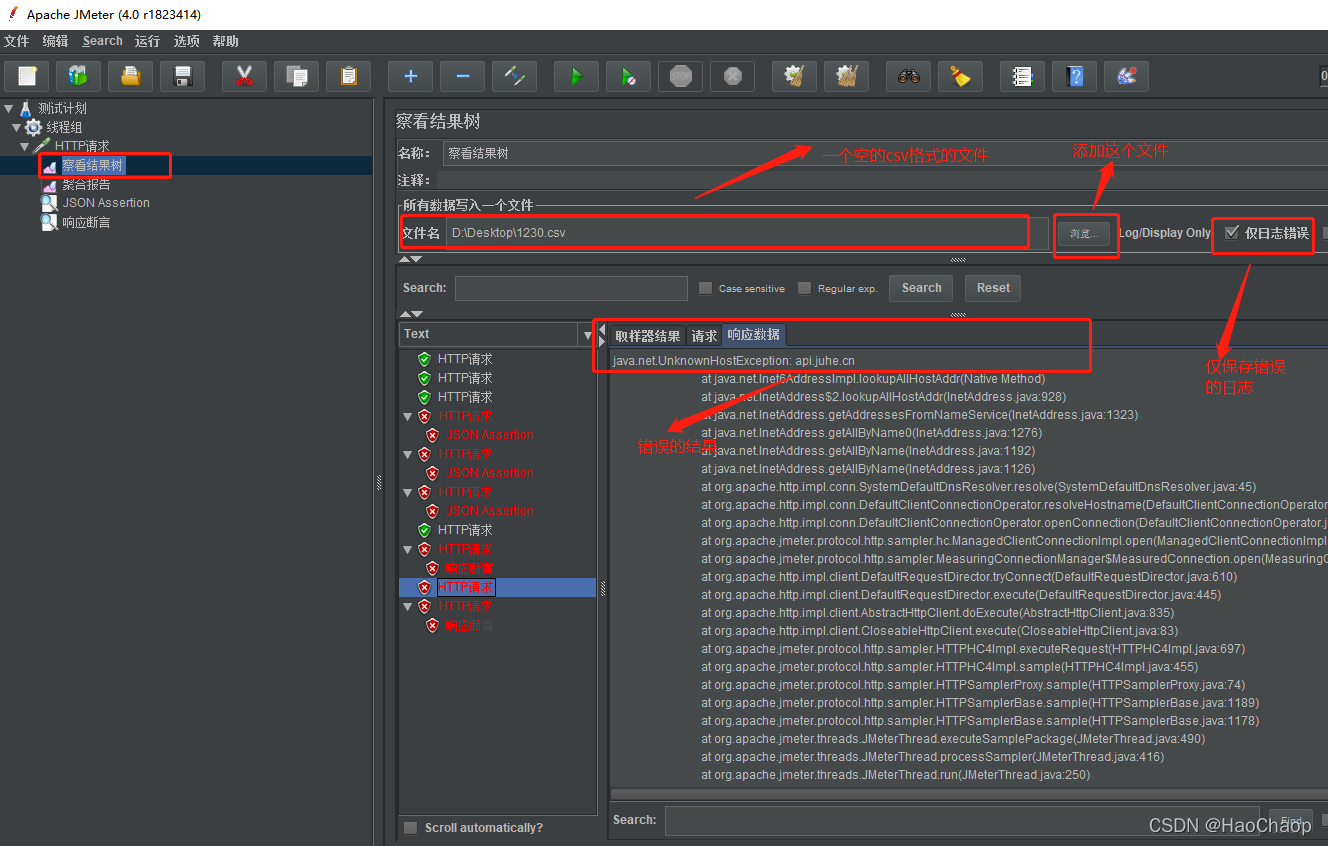Screen dimensions: 1328x846
Task: Open the Templates toolbar icon
Action: pyautogui.click(x=78, y=76)
